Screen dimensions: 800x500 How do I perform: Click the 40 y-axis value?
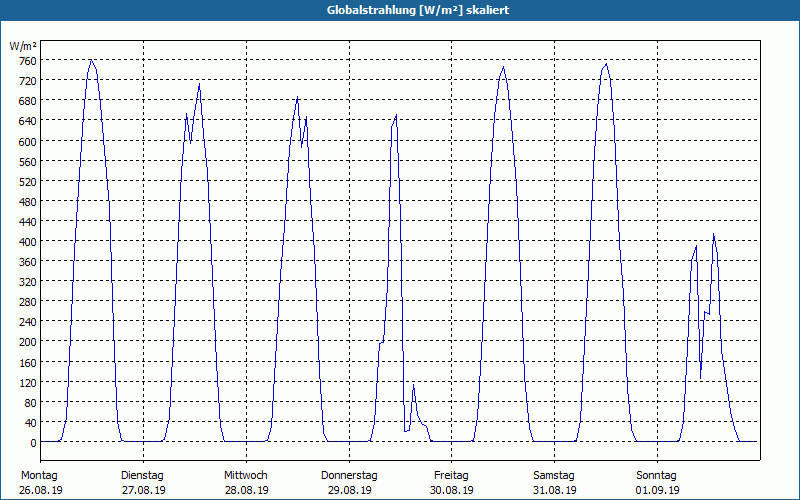click(x=31, y=423)
